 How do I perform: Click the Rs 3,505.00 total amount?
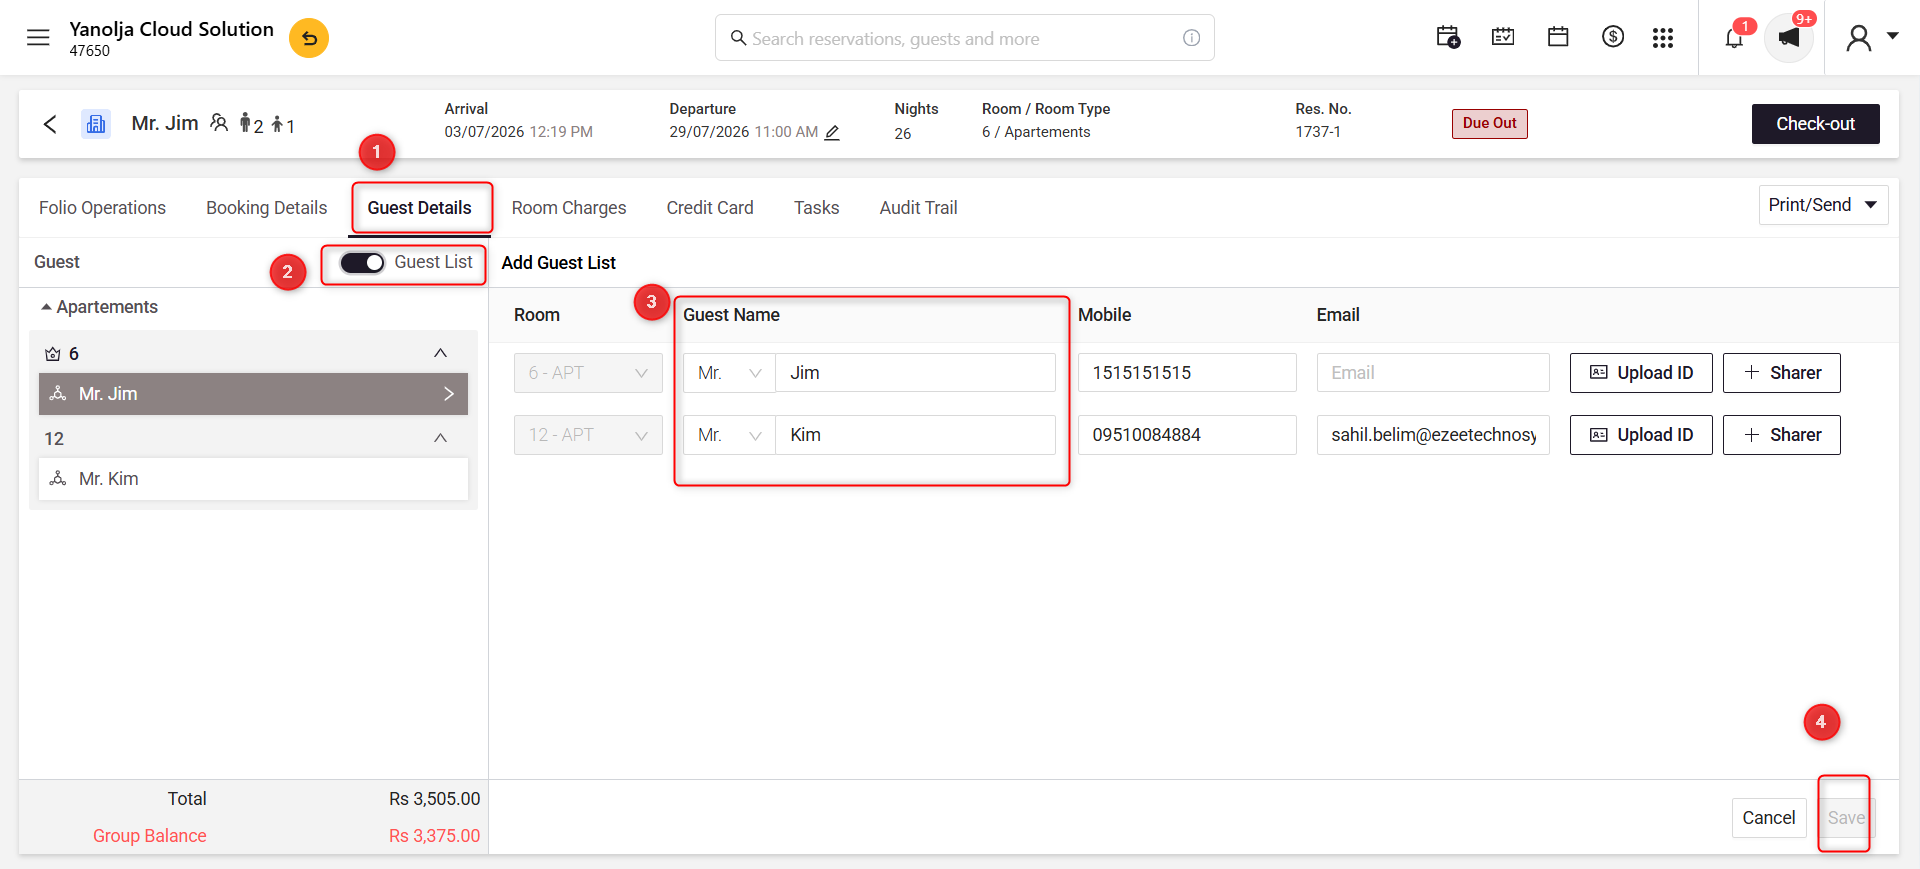tap(435, 799)
